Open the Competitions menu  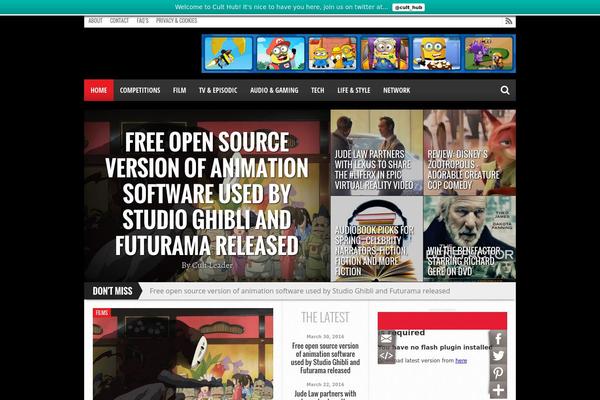[140, 90]
